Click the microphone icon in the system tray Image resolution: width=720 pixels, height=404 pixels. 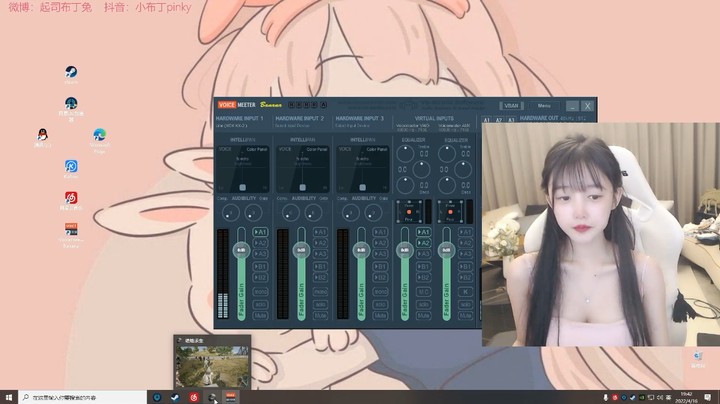click(x=606, y=397)
